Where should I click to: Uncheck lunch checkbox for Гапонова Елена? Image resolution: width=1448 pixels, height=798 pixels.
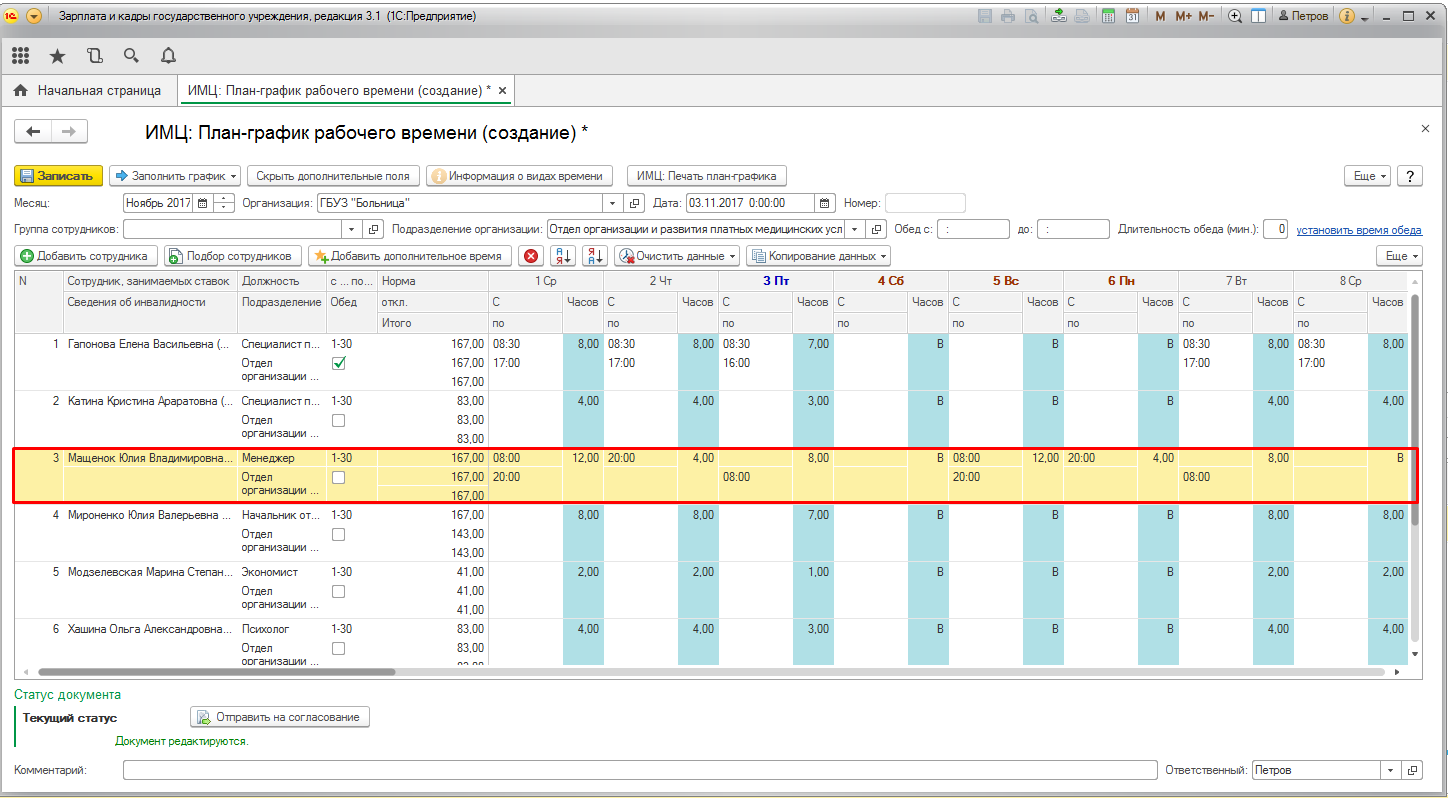click(x=338, y=363)
